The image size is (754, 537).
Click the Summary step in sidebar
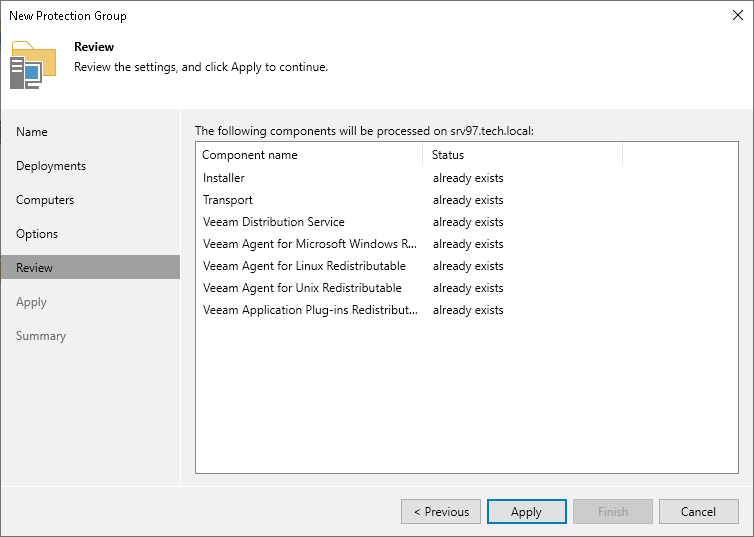41,336
